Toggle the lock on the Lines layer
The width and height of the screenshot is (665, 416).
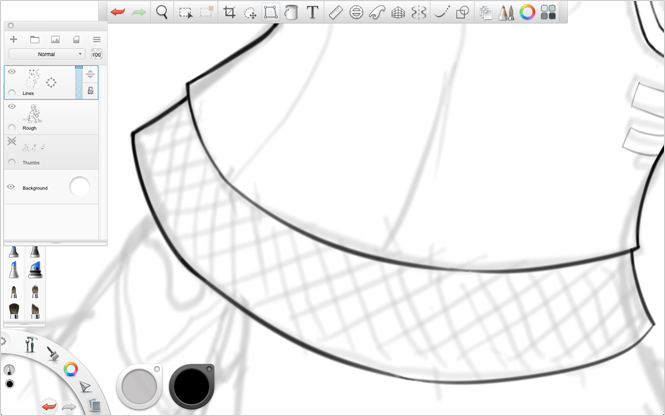click(91, 91)
